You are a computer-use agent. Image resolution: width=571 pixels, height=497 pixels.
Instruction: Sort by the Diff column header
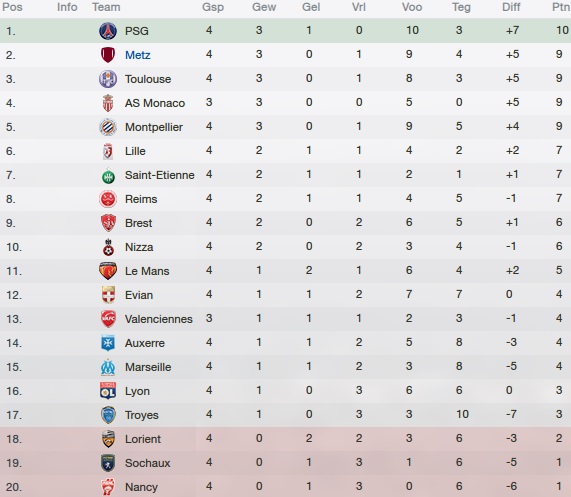coord(511,7)
